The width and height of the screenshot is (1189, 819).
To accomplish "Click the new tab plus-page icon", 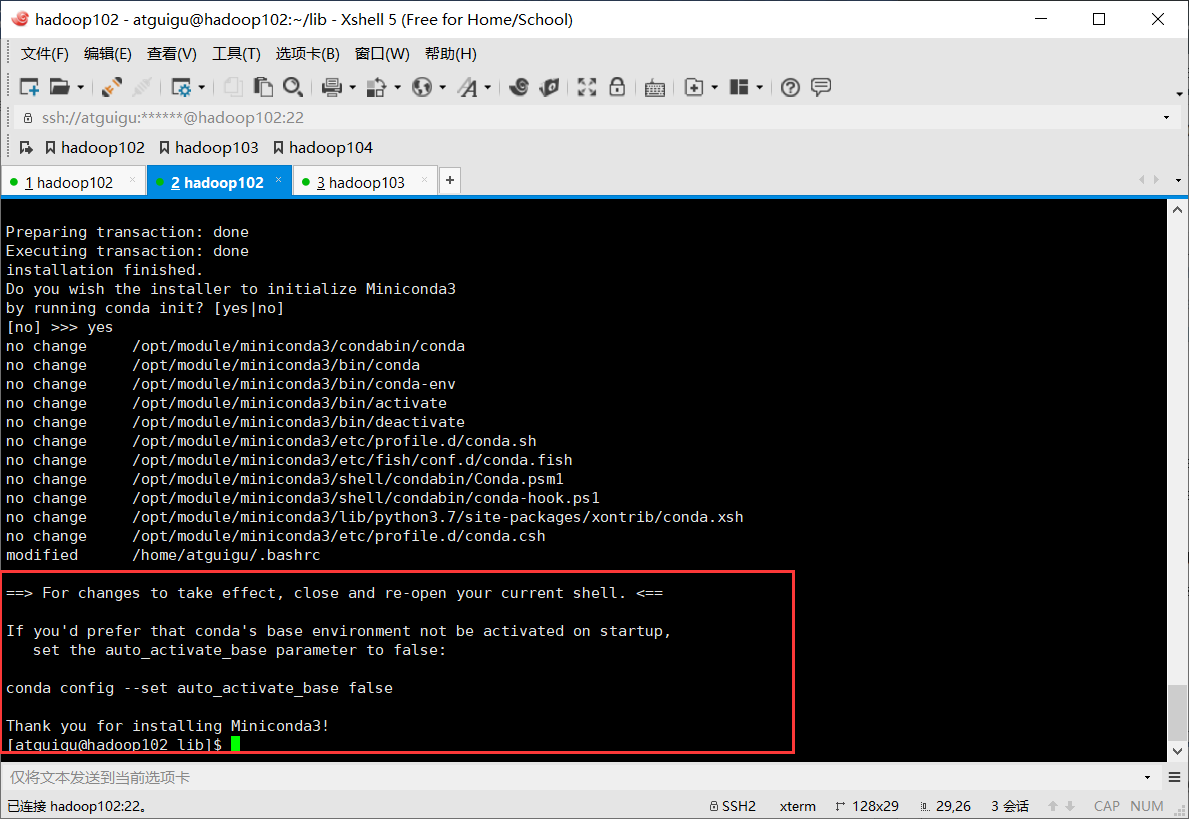I will point(694,87).
